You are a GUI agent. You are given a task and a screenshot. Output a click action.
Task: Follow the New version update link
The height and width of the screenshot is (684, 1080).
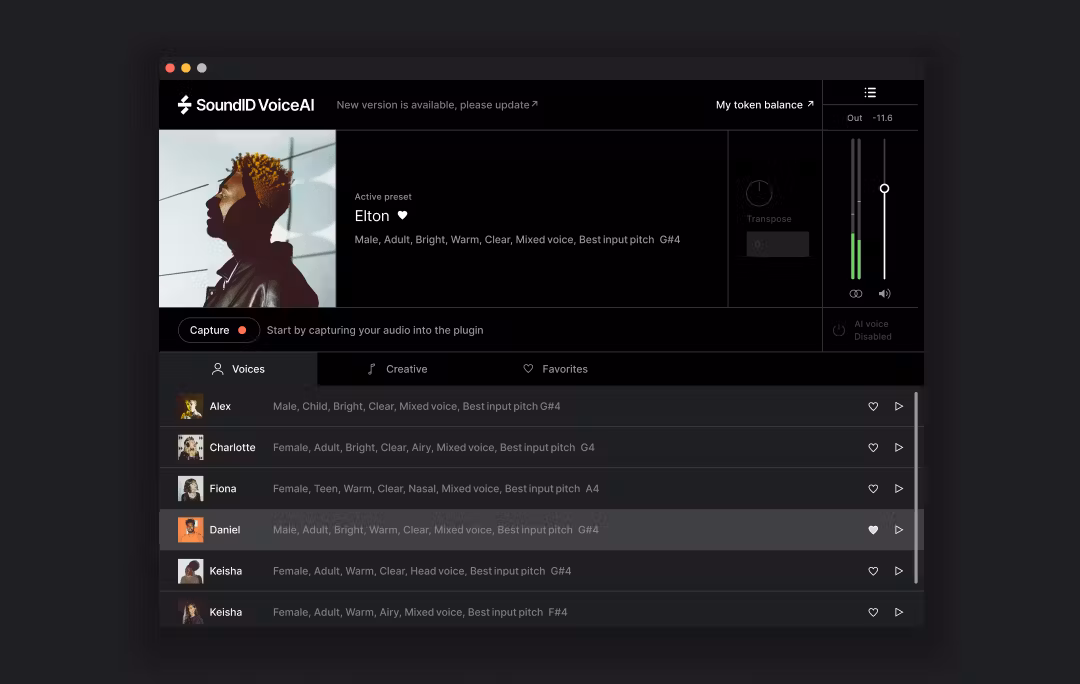(x=437, y=104)
